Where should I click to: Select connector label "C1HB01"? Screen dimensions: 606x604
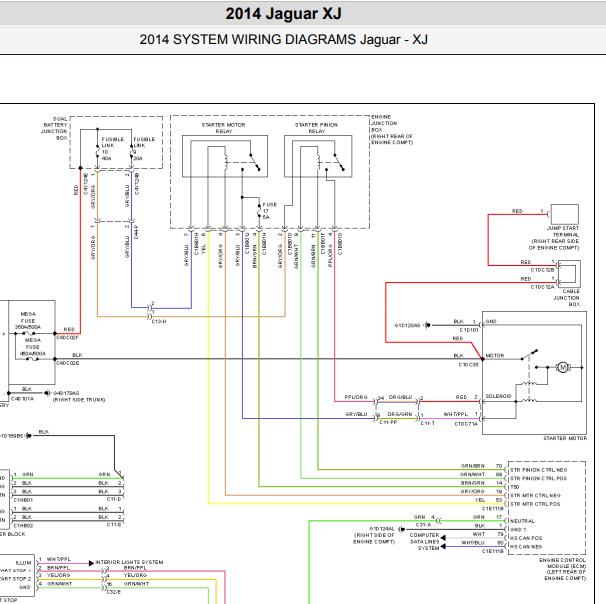click(23, 500)
